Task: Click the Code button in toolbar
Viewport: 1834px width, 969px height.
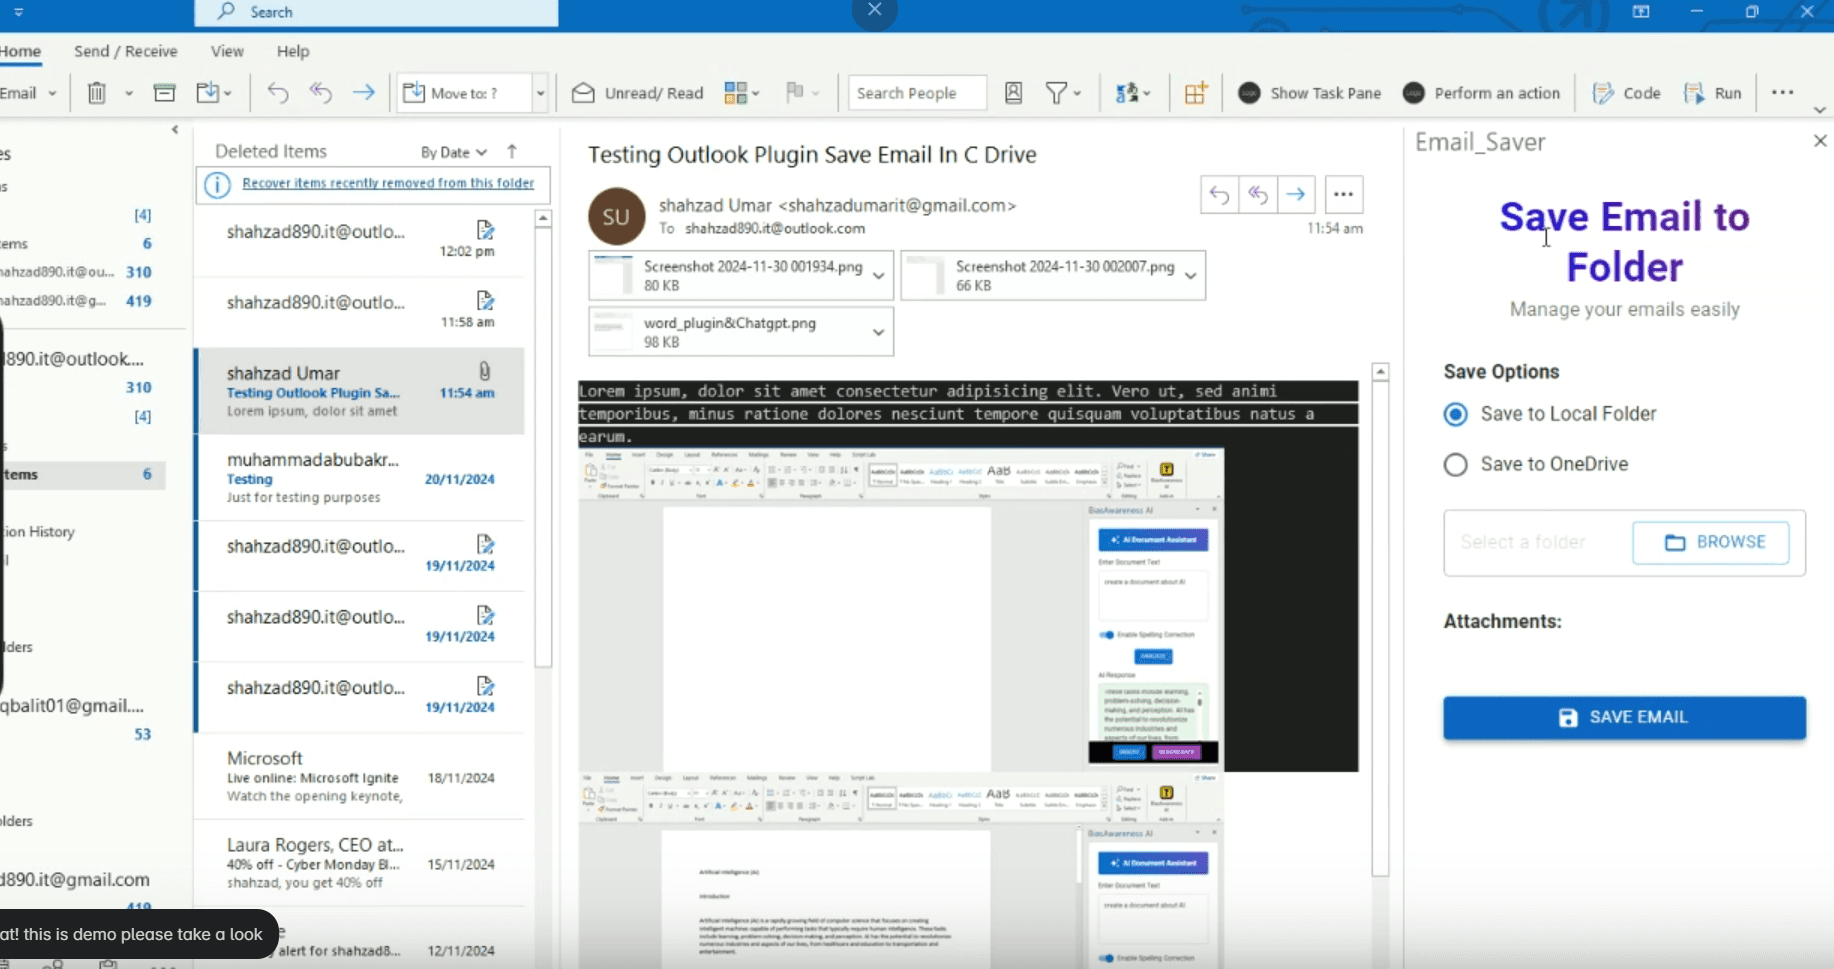Action: pyautogui.click(x=1626, y=93)
